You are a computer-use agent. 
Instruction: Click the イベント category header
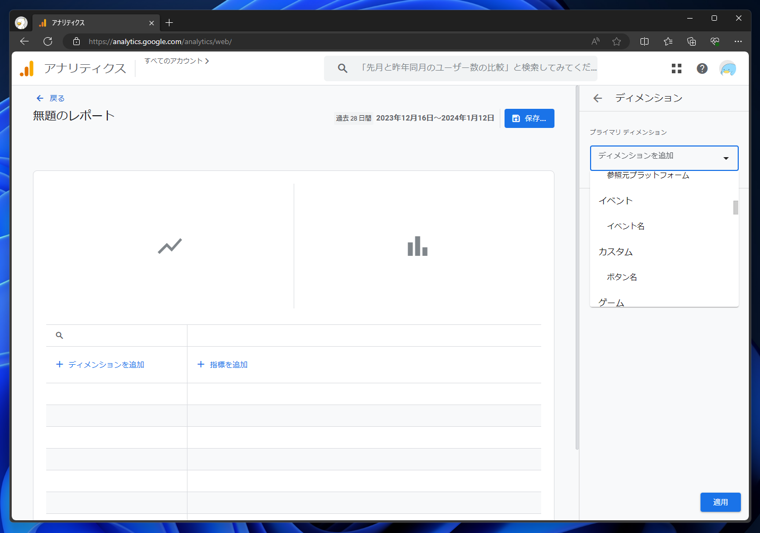pos(615,201)
